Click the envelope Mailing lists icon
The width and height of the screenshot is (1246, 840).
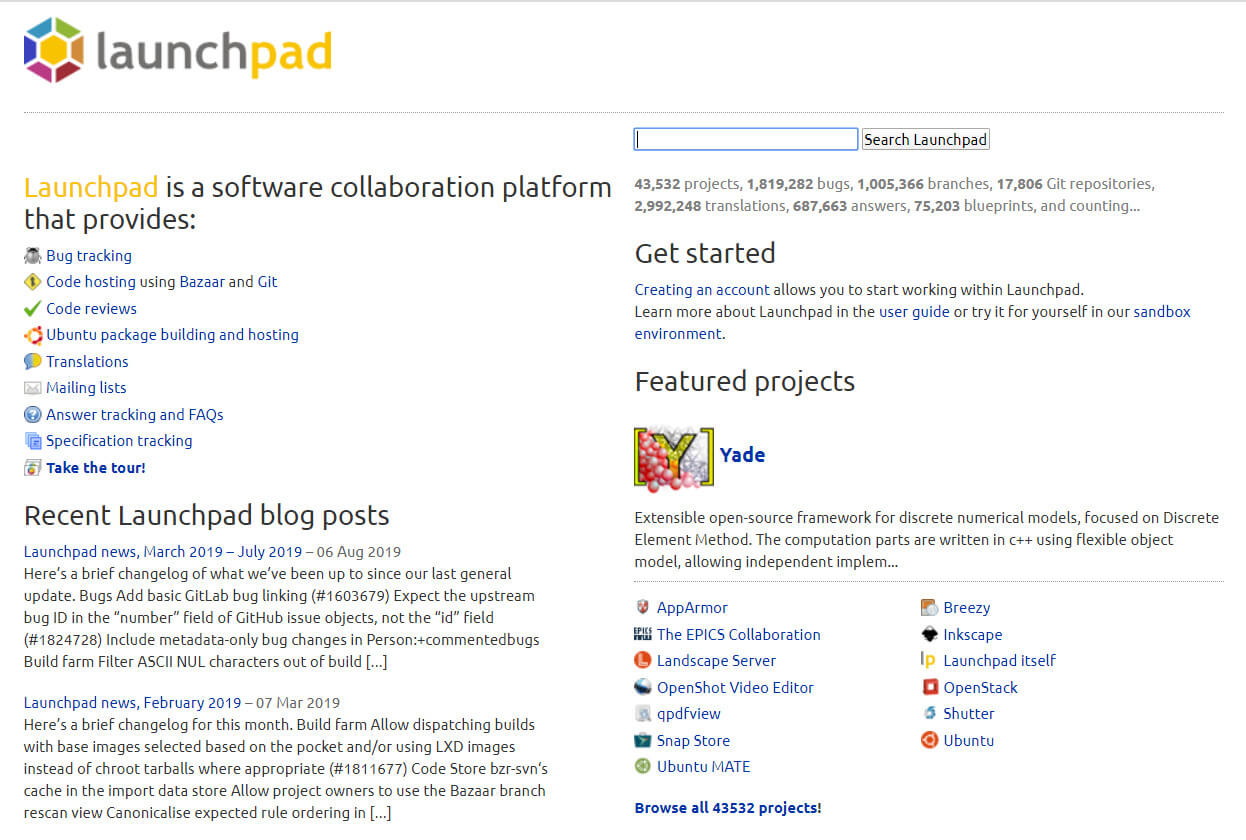(x=33, y=388)
